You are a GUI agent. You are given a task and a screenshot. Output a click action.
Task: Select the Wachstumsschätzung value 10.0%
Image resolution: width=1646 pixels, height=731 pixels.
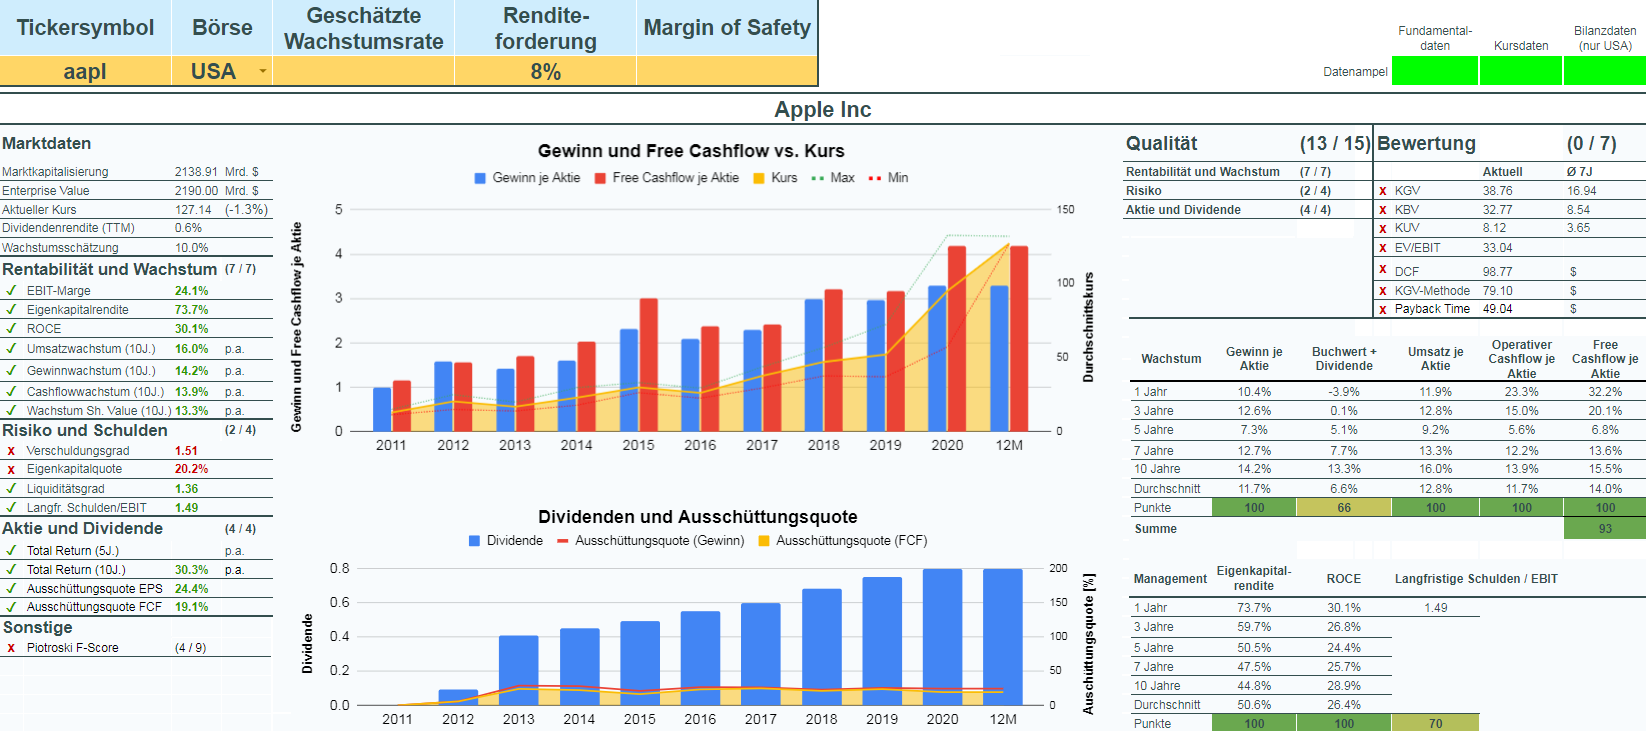pyautogui.click(x=192, y=248)
